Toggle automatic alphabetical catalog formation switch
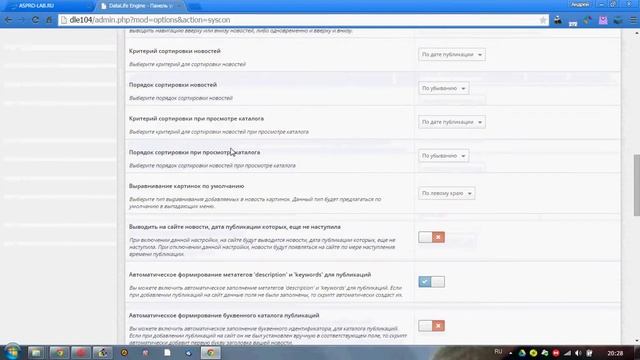 coord(431,326)
